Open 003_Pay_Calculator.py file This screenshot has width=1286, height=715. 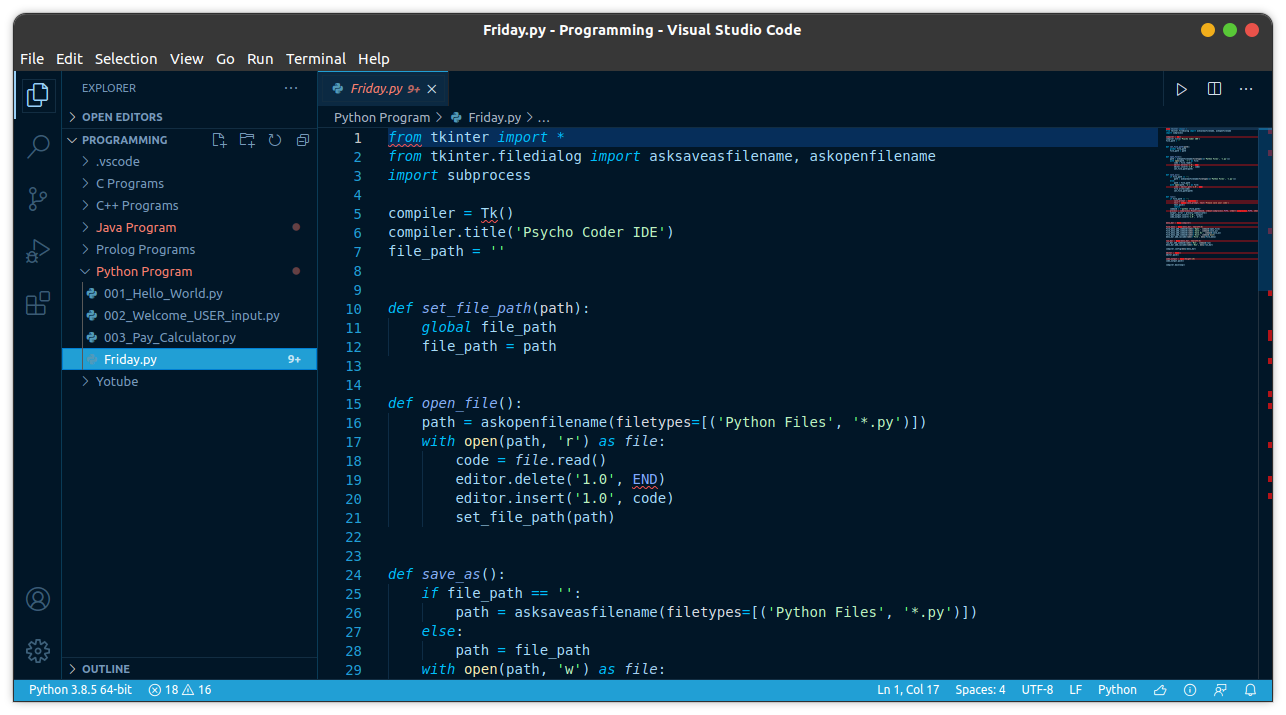(190, 337)
